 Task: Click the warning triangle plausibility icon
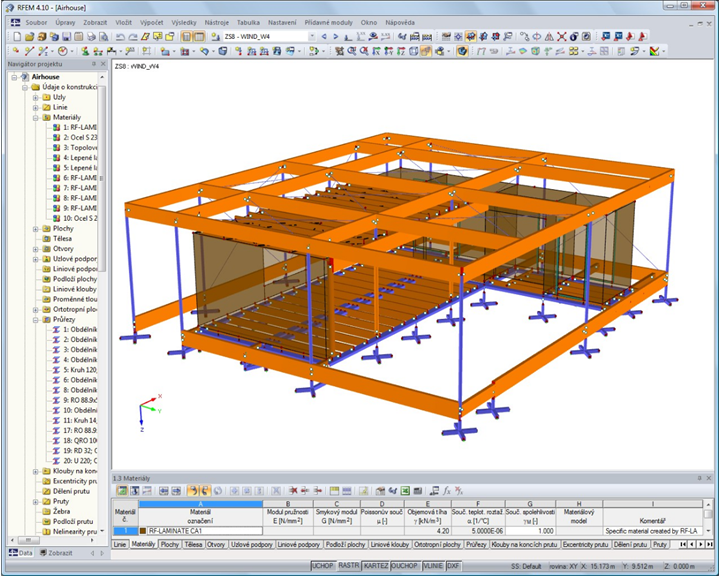[549, 36]
